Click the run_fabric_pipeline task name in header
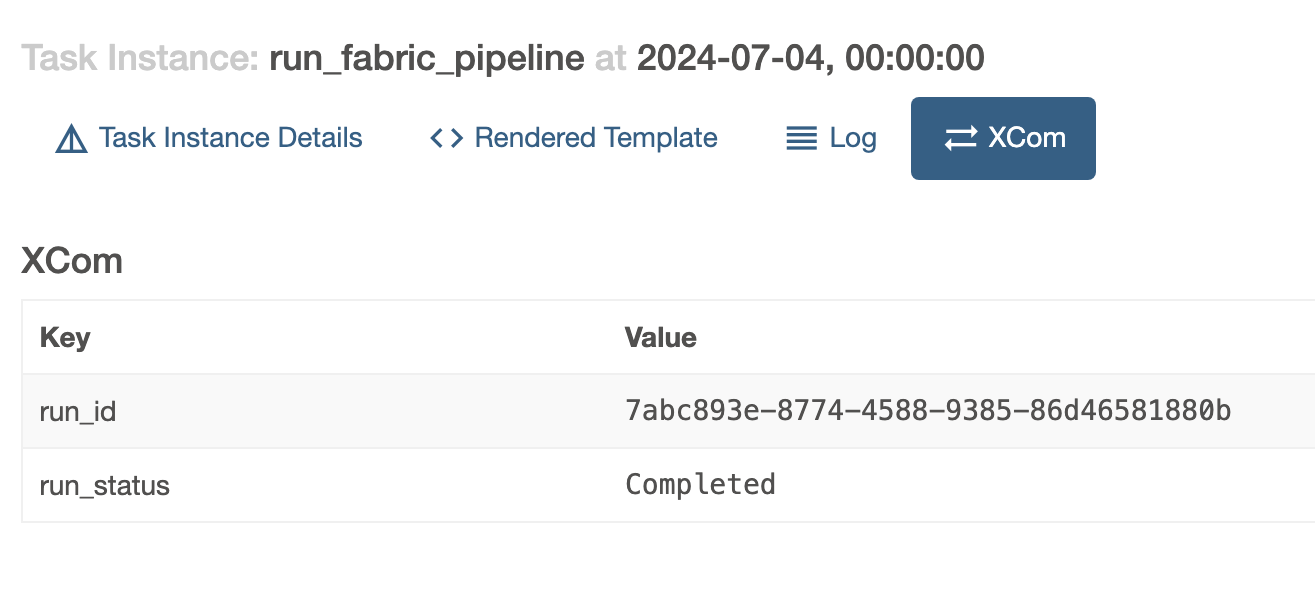This screenshot has height=616, width=1315. pyautogui.click(x=427, y=58)
